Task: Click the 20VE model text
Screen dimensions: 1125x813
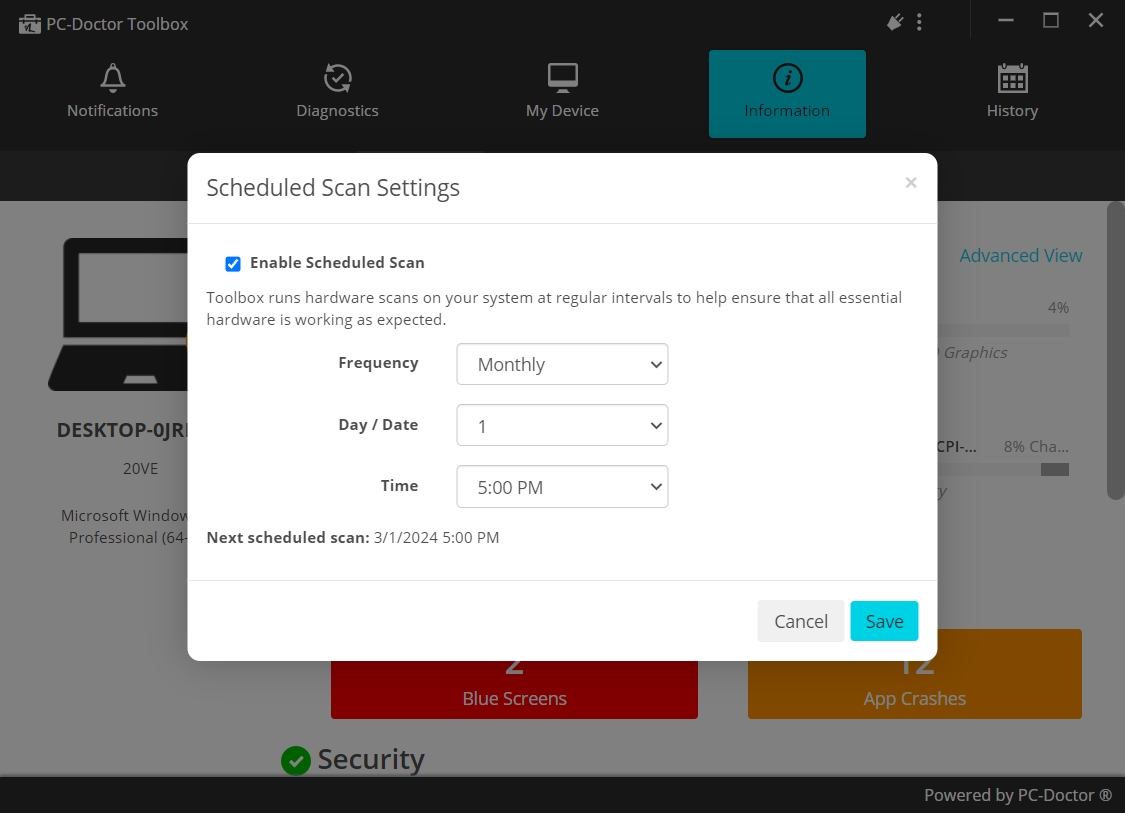Action: tap(140, 469)
